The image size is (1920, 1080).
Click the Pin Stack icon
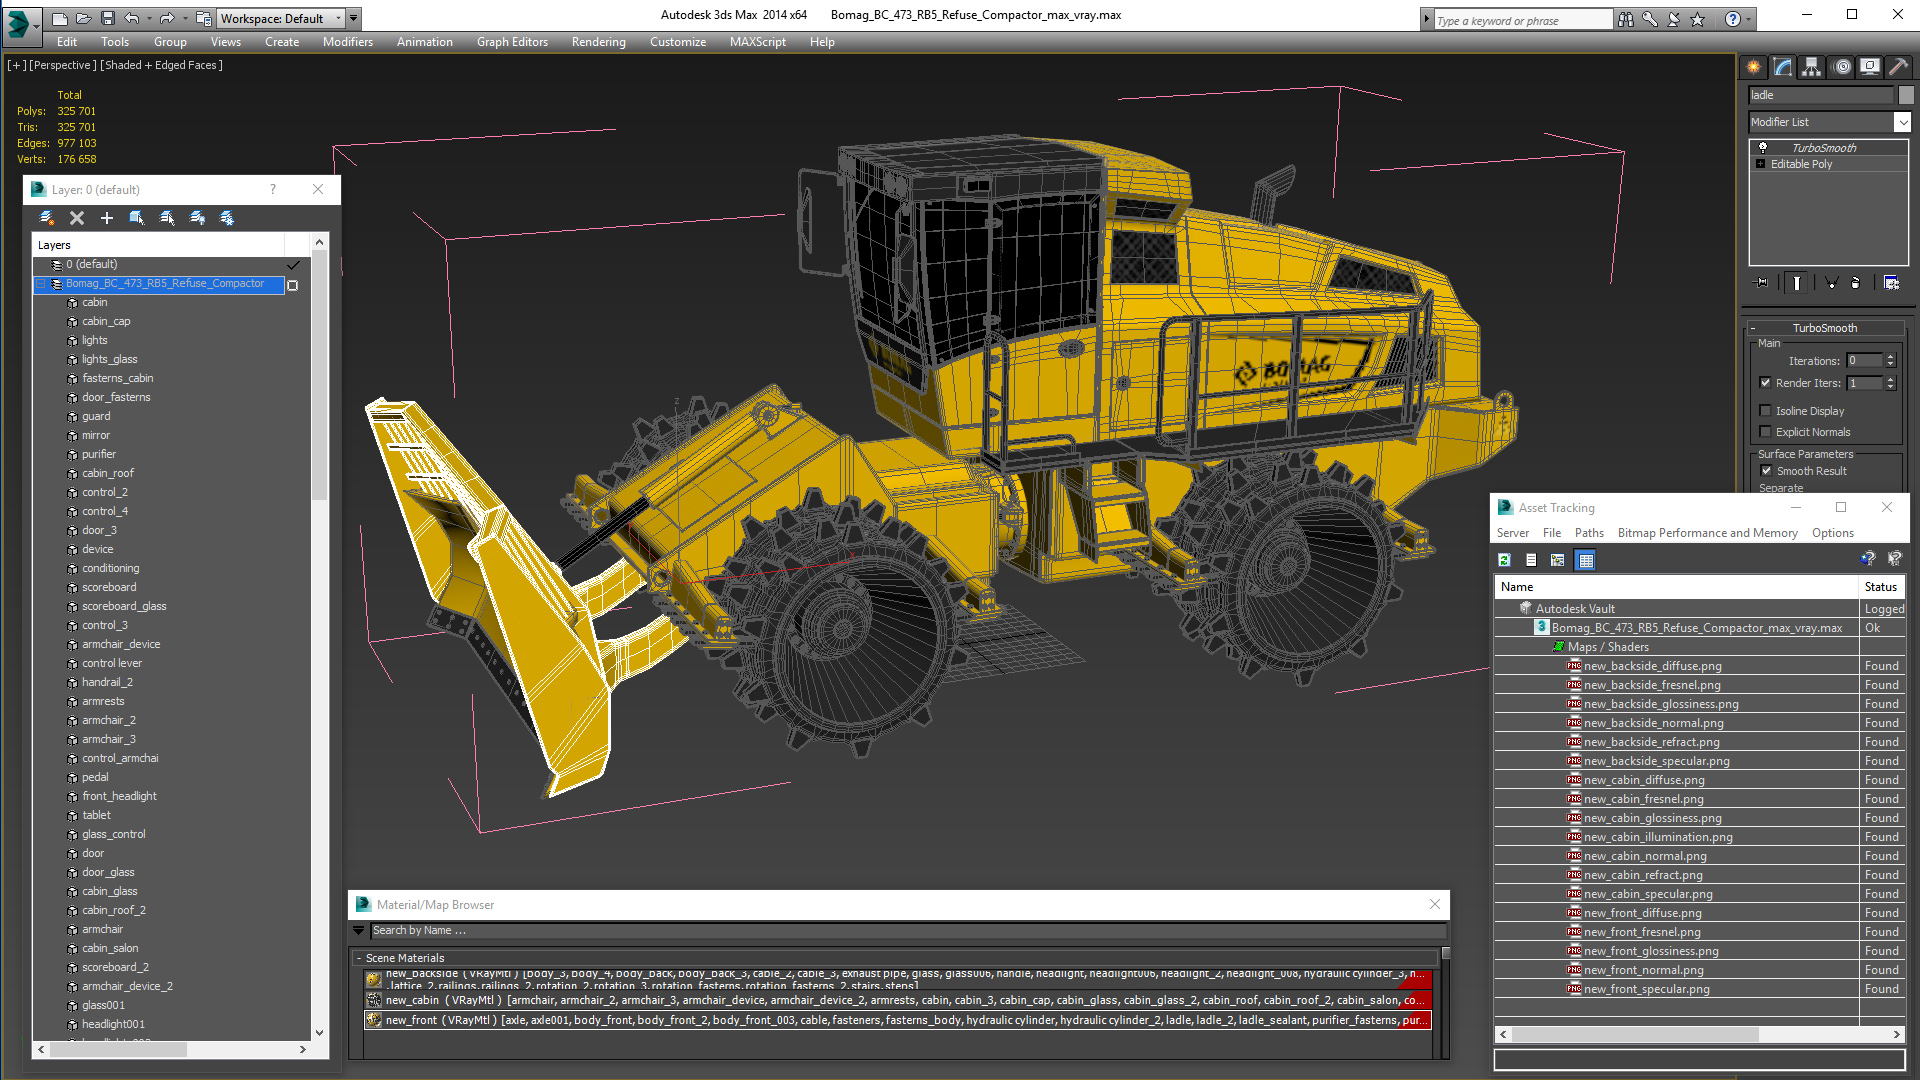[x=1762, y=283]
